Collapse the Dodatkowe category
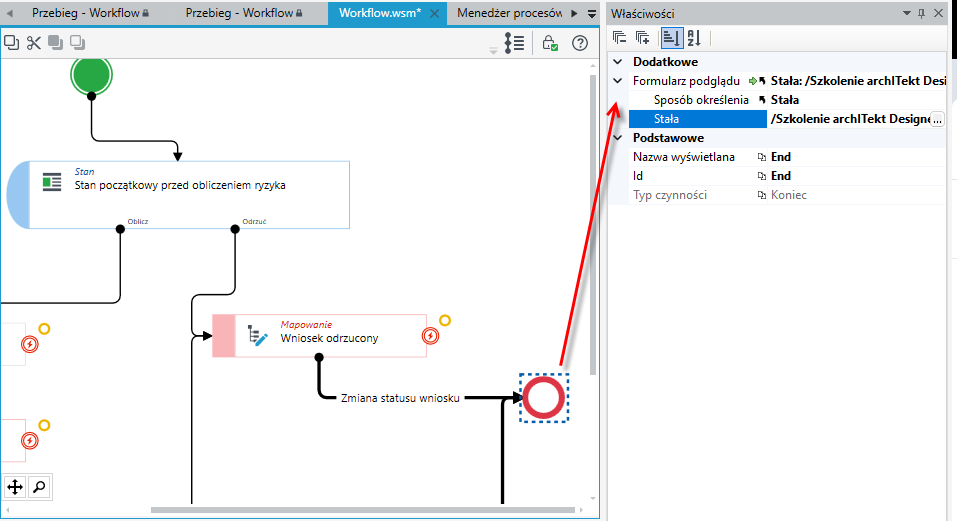The height and width of the screenshot is (521, 957). pyautogui.click(x=618, y=62)
